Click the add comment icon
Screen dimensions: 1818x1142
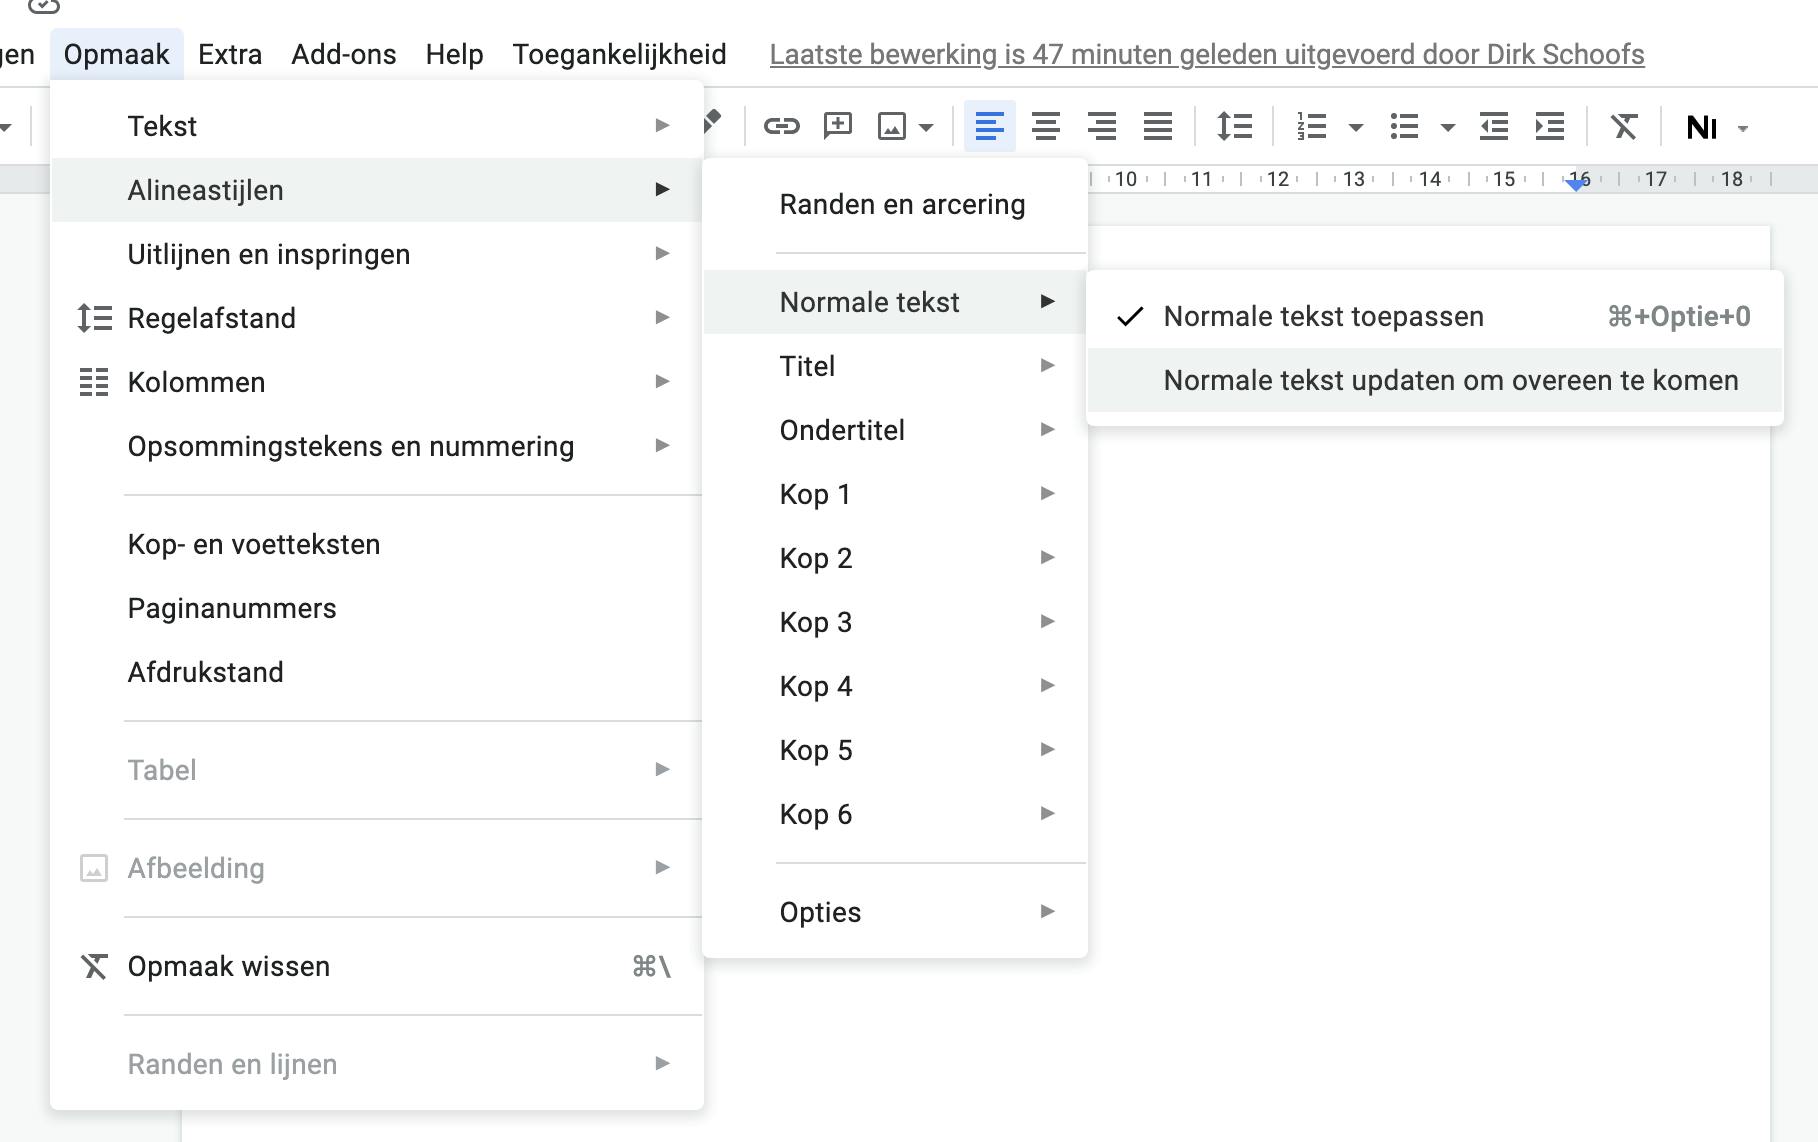[837, 126]
